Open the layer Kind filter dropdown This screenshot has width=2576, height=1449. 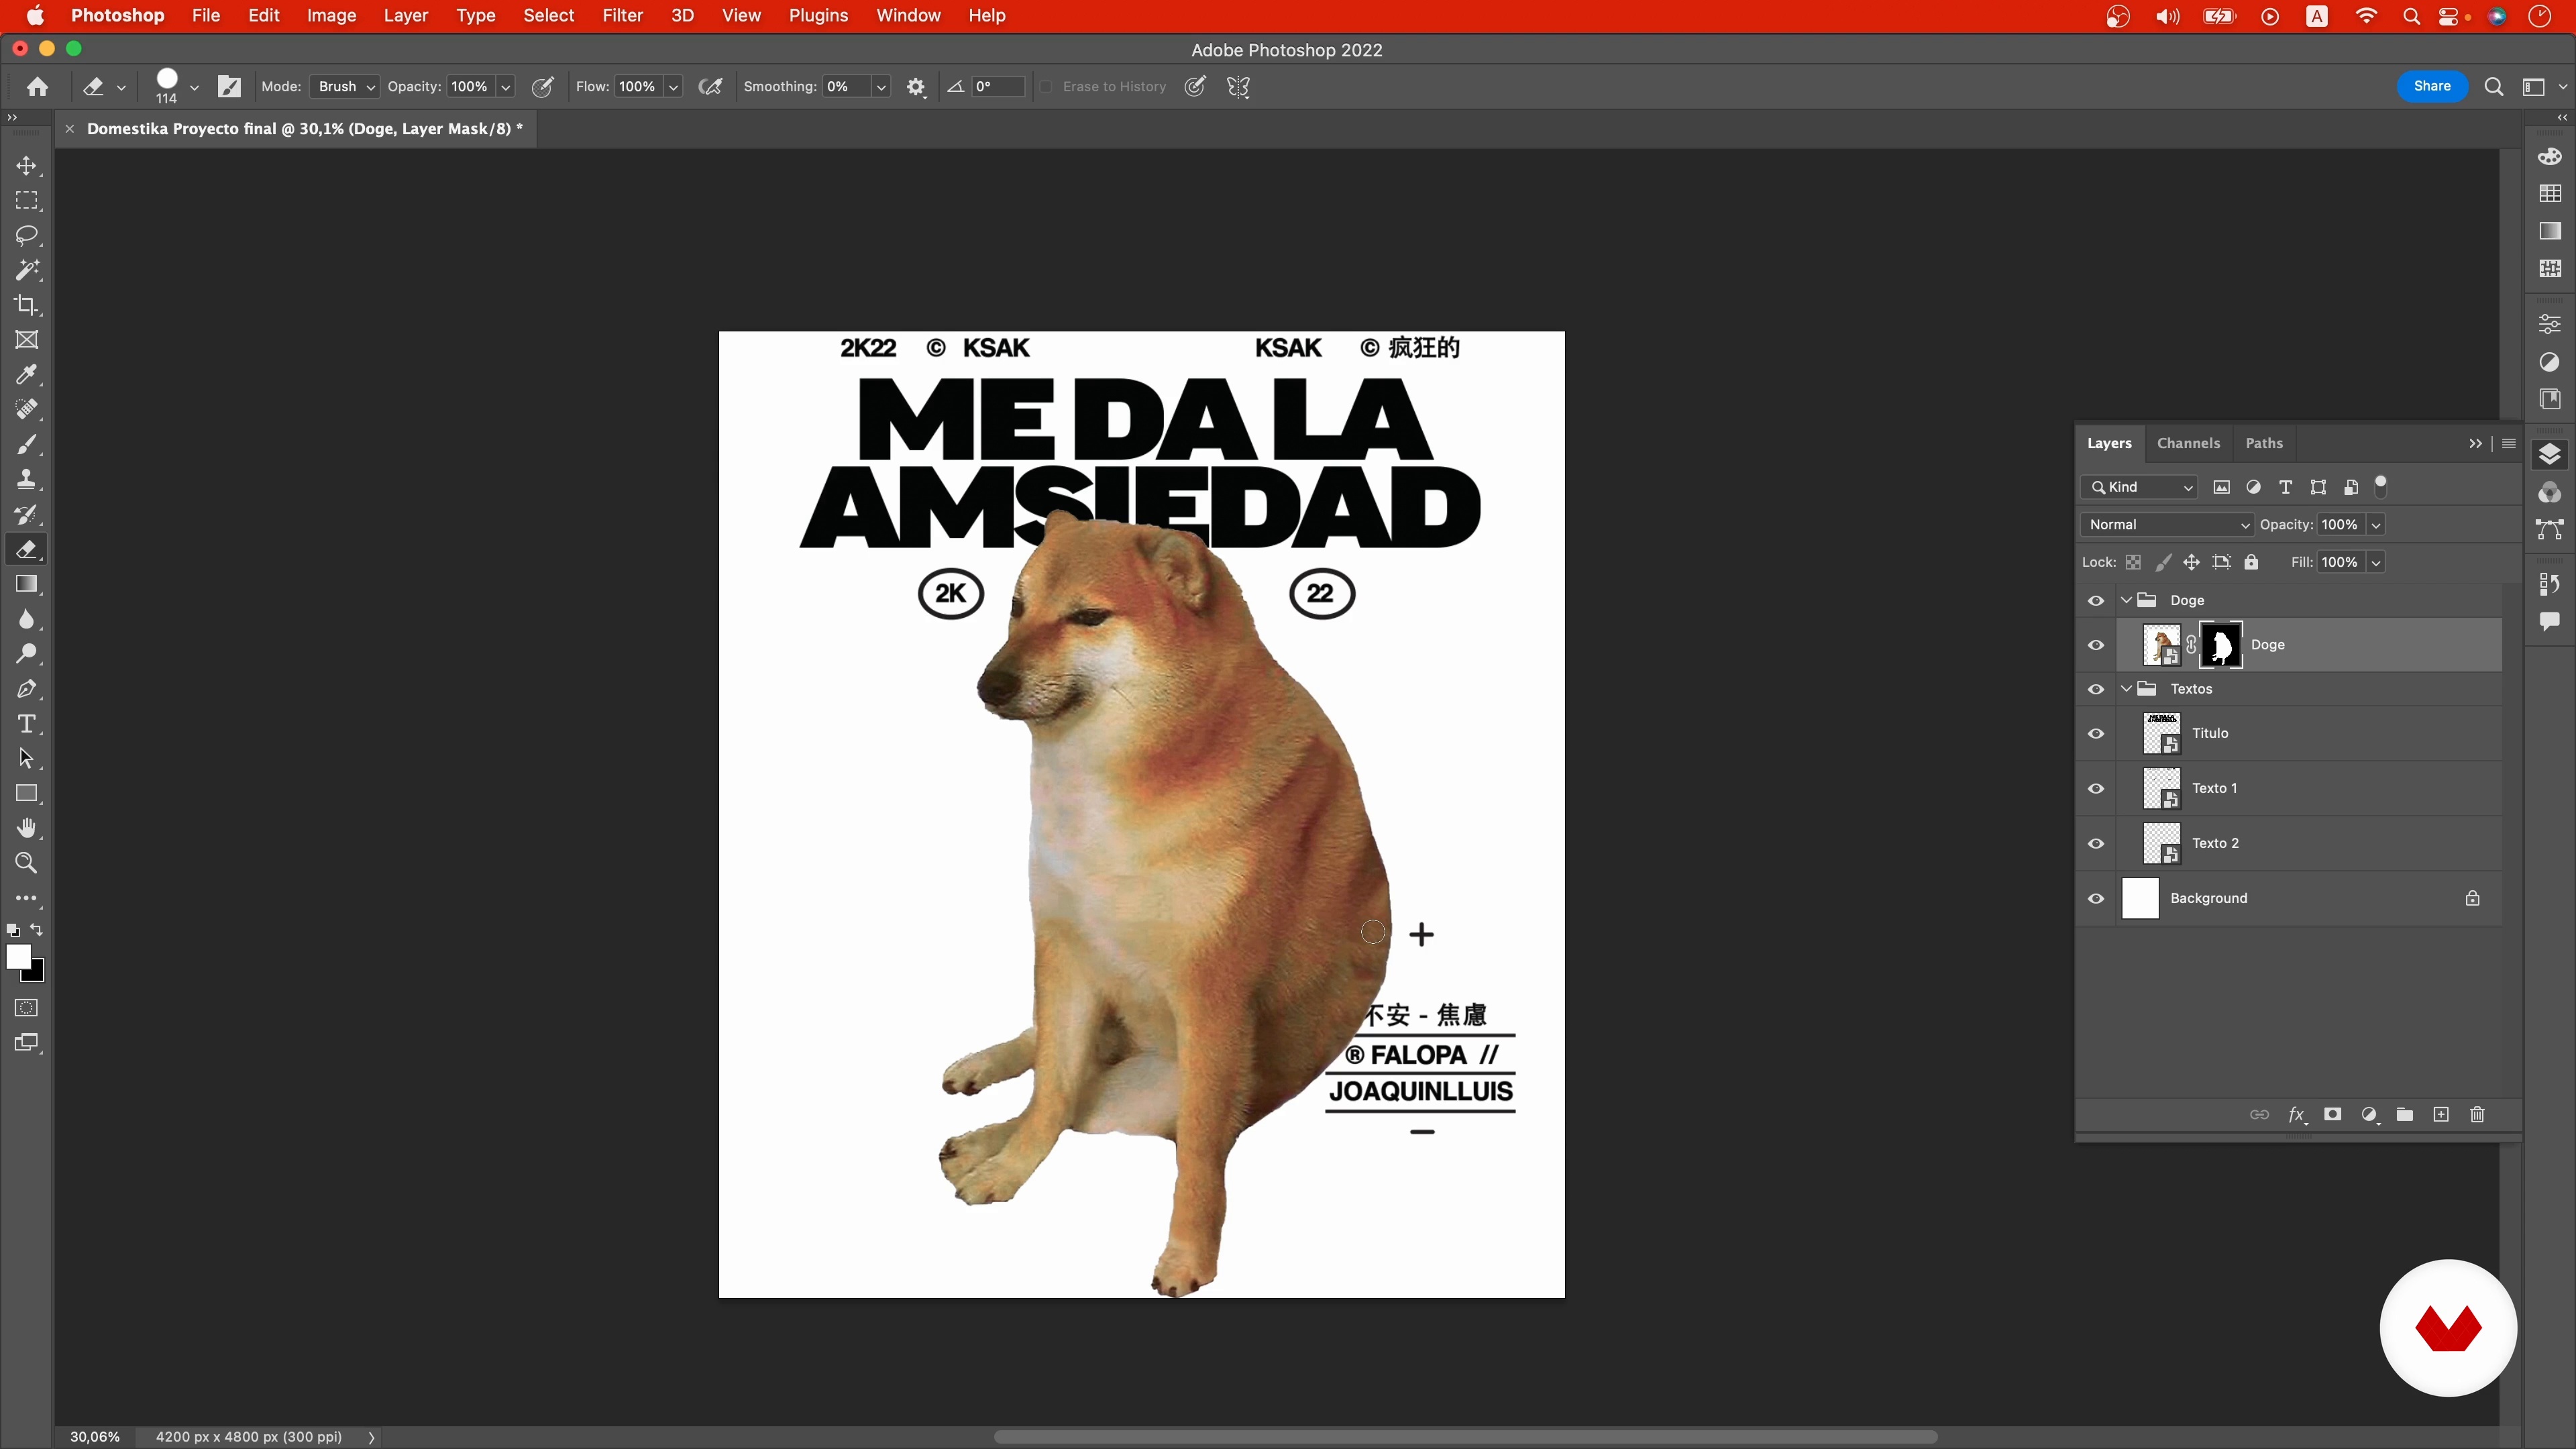coord(2140,487)
